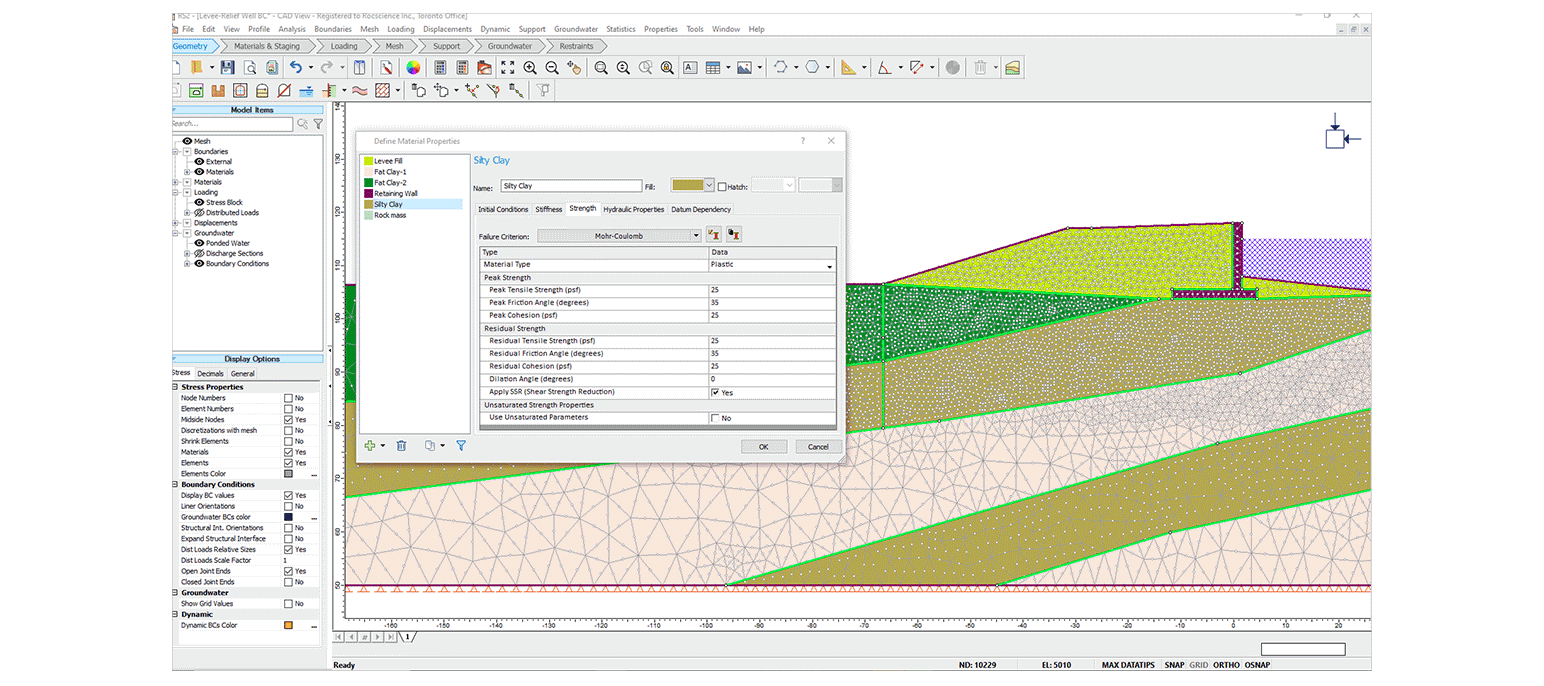The height and width of the screenshot is (686, 1544).
Task: Click the Zoom In magnifier icon
Action: coord(529,67)
